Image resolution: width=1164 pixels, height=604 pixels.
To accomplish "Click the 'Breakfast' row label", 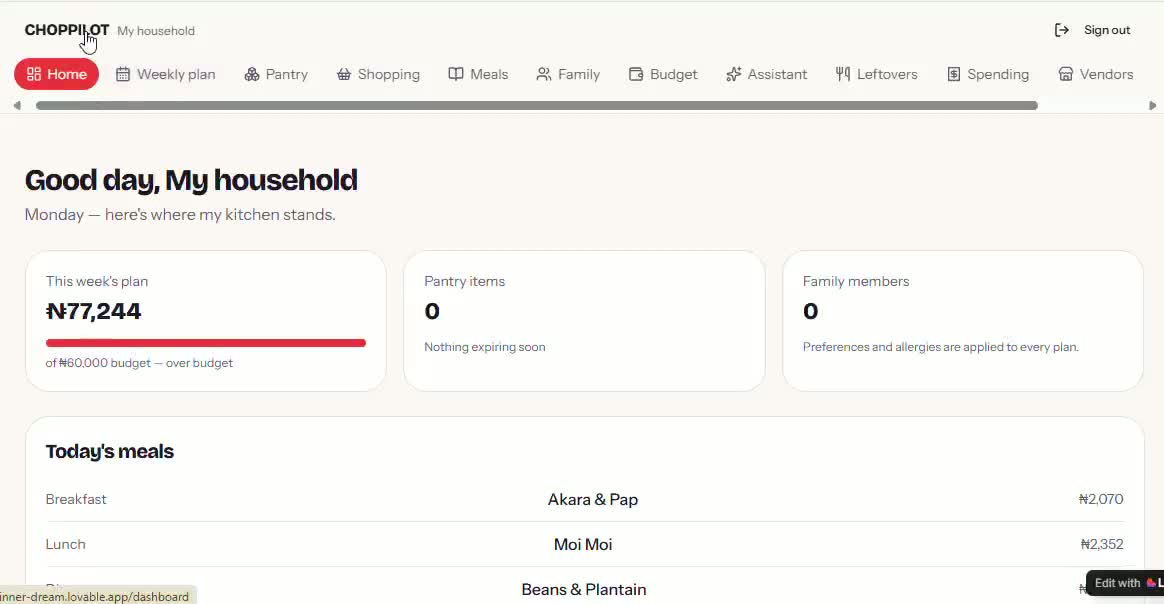I will click(x=76, y=499).
